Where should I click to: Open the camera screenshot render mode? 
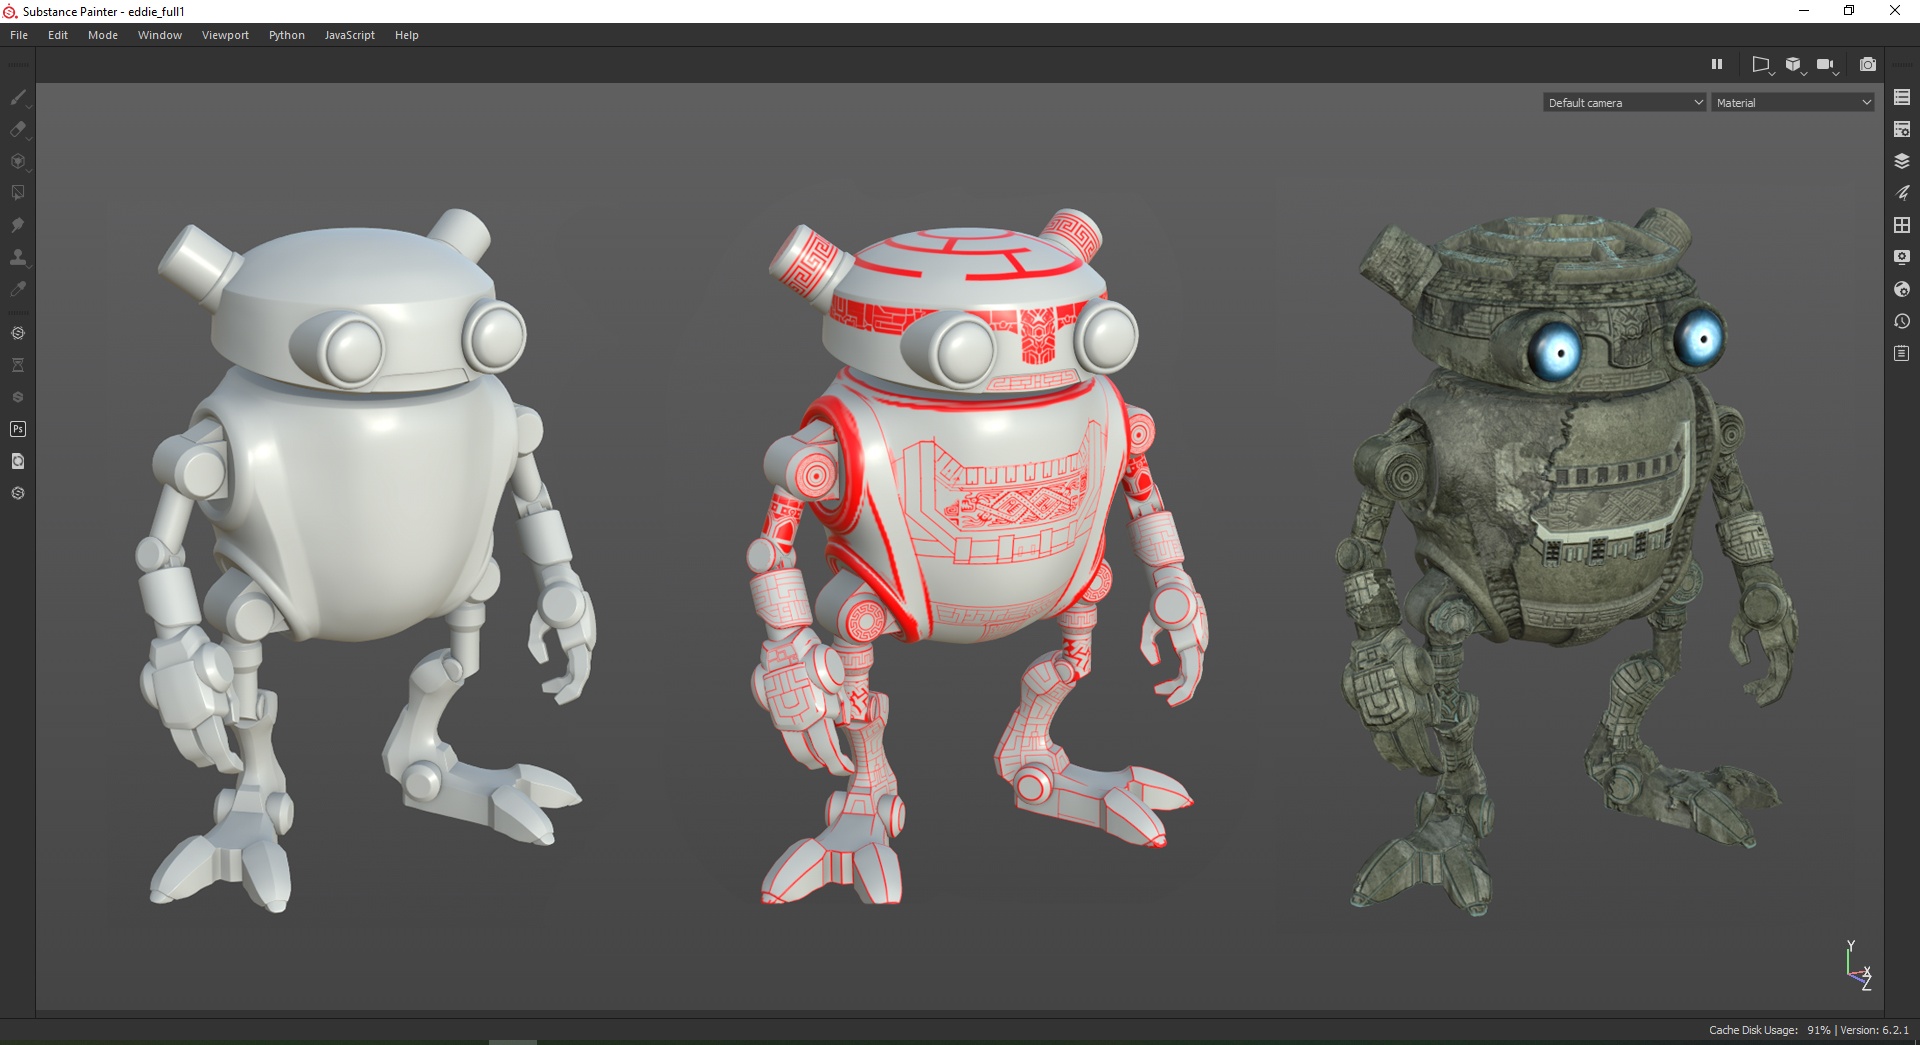[1867, 64]
